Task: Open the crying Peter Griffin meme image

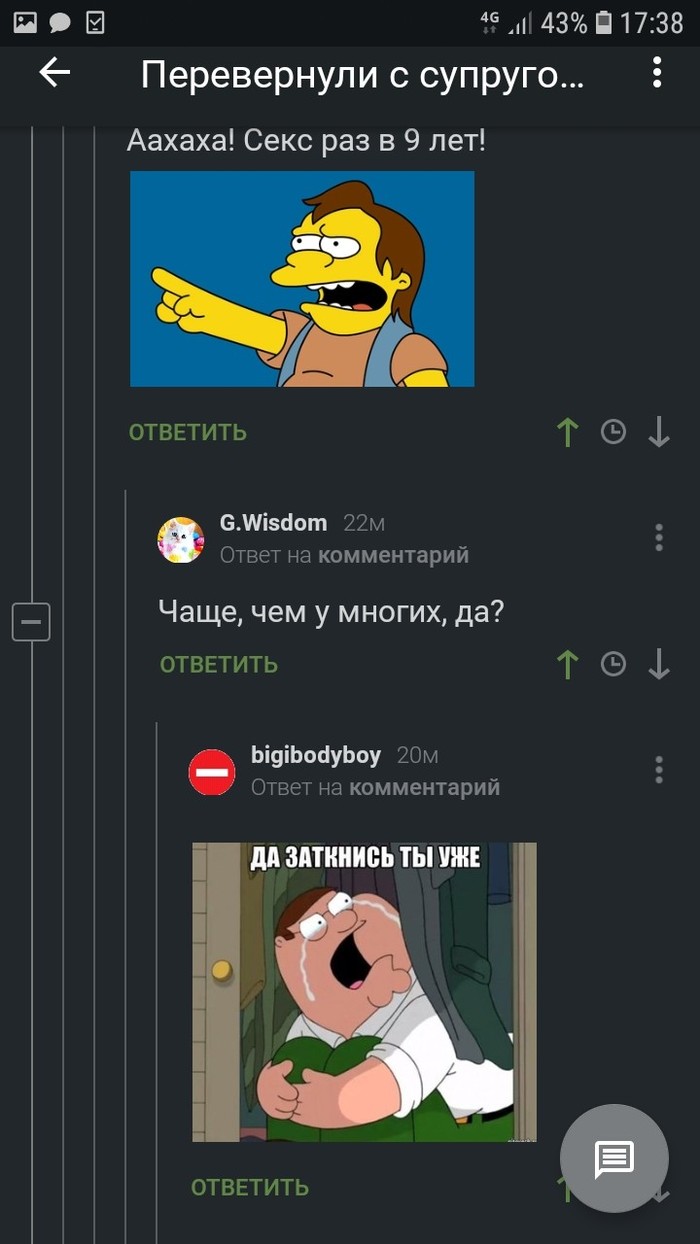Action: (x=364, y=992)
